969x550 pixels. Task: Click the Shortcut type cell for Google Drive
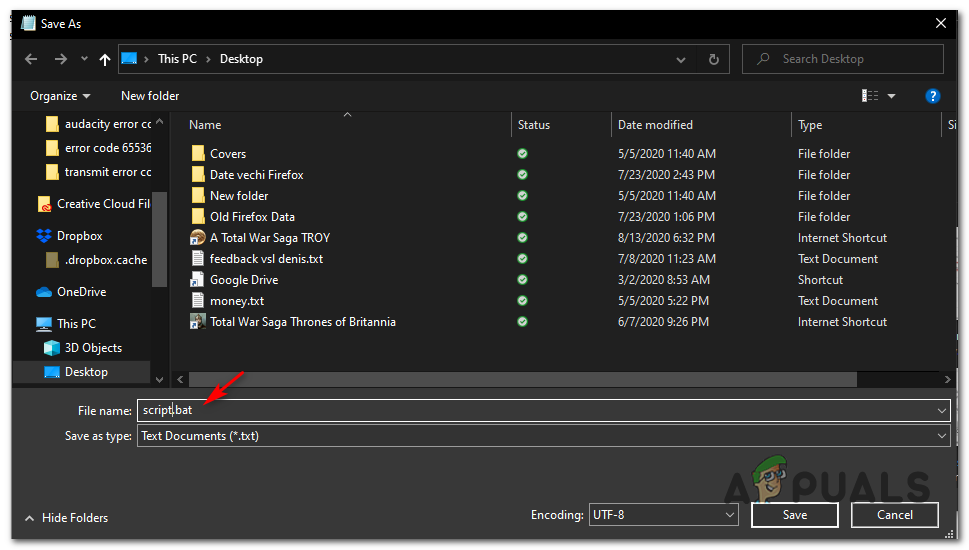(x=820, y=280)
